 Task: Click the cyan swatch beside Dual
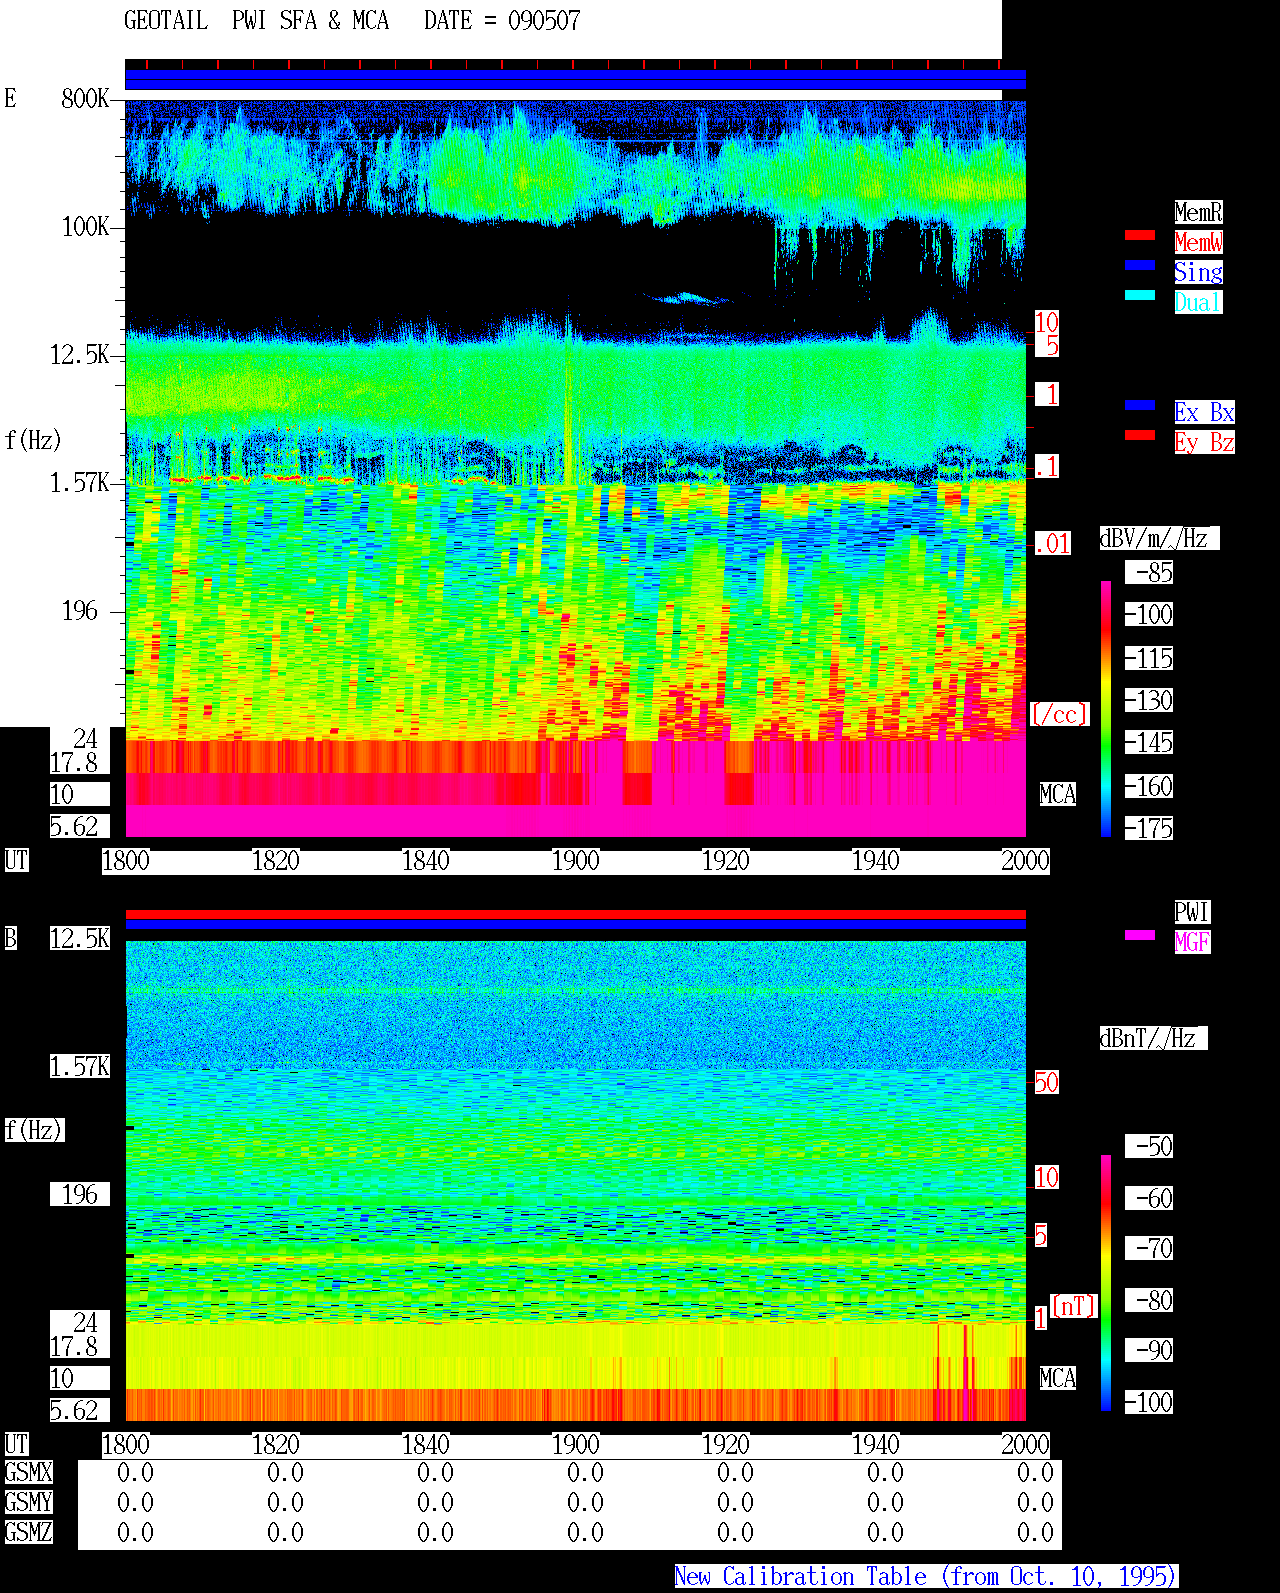point(1140,295)
